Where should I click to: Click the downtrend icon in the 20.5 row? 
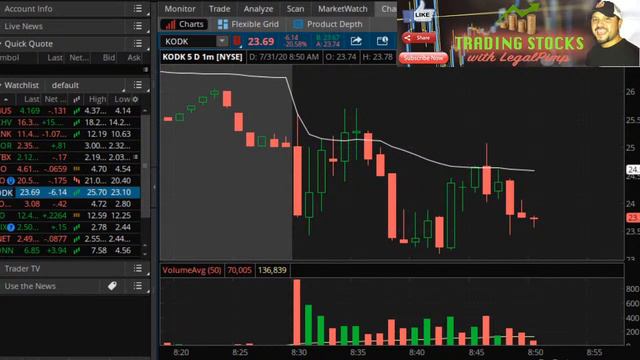coord(77,180)
